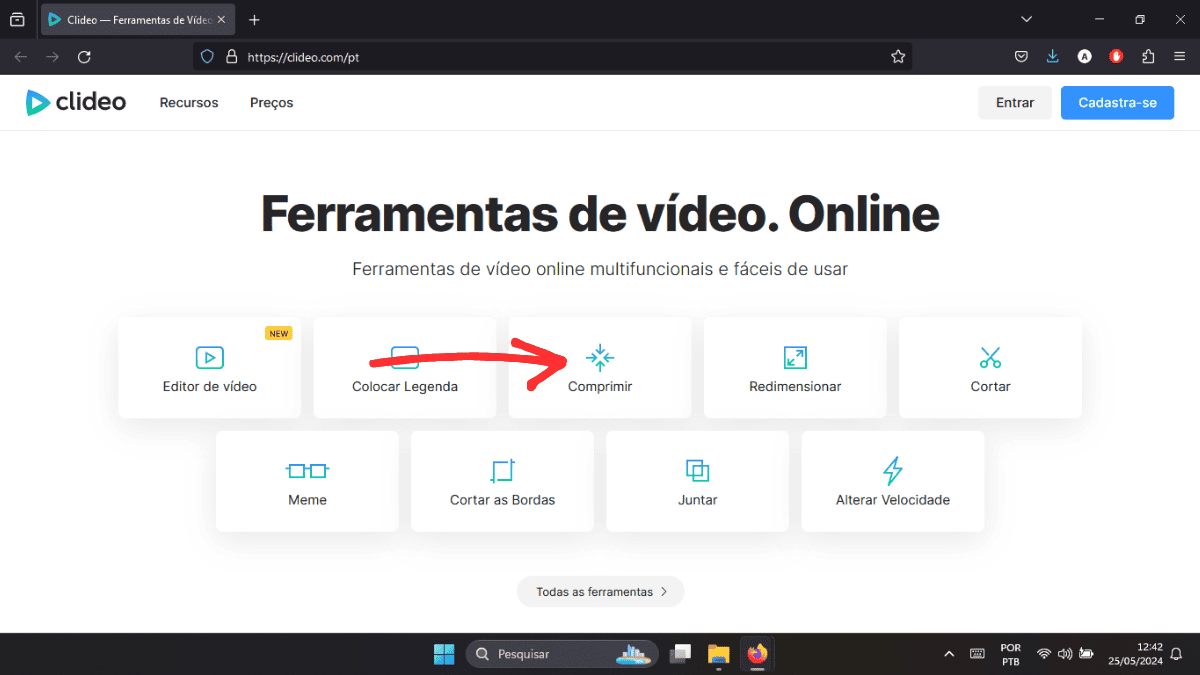Image resolution: width=1200 pixels, height=675 pixels.
Task: Click the Entrar button
Action: pyautogui.click(x=1014, y=102)
